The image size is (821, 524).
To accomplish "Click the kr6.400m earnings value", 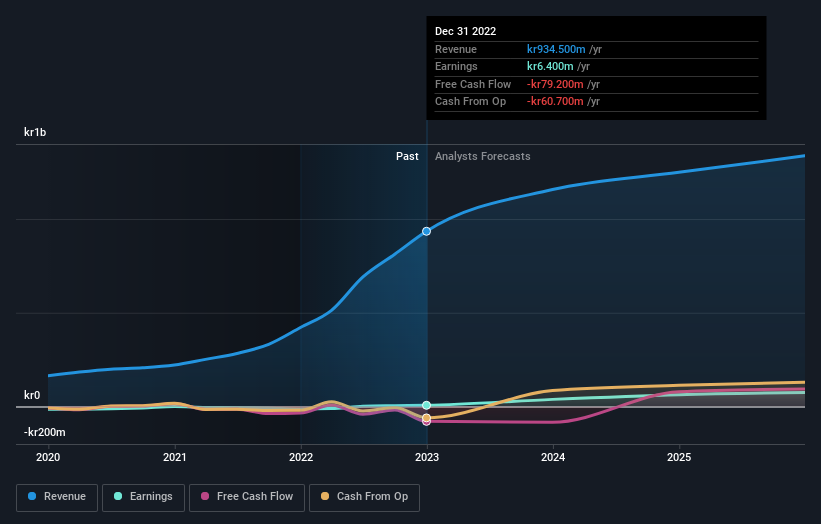I will click(550, 66).
